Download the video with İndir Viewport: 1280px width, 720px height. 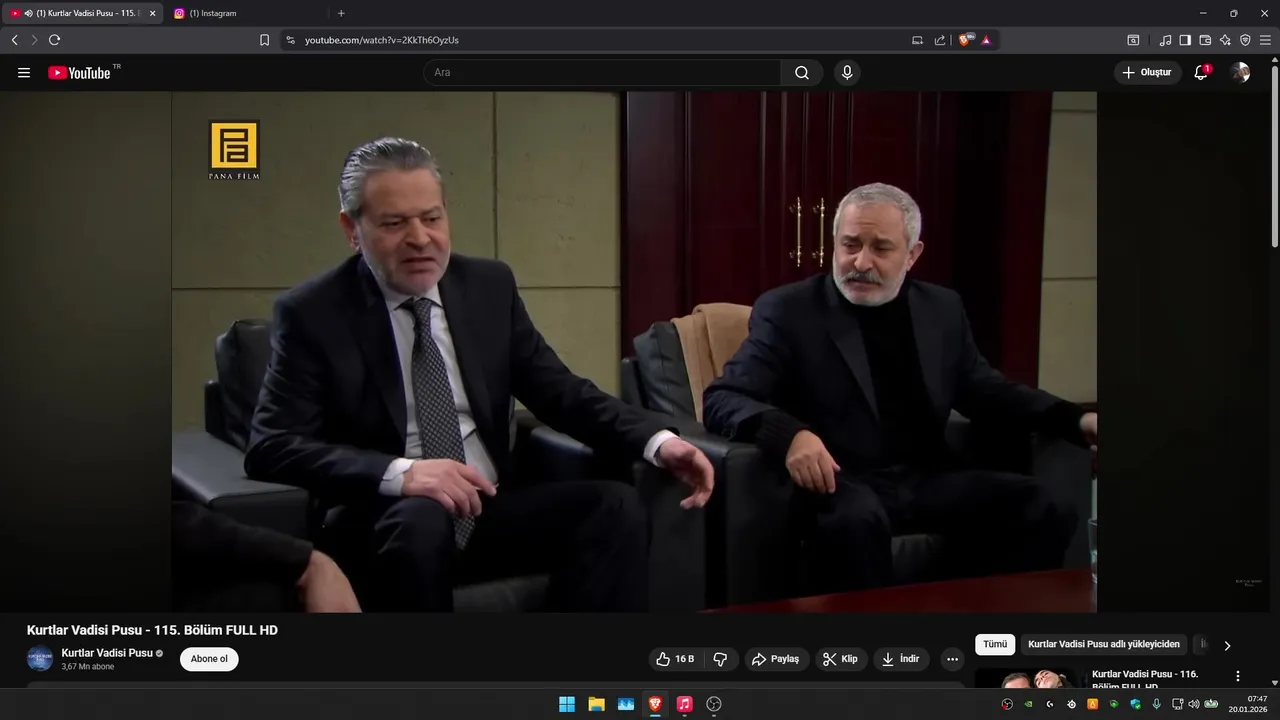pos(901,659)
